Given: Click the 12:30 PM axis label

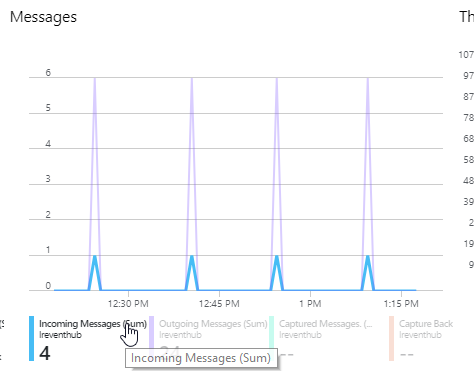Looking at the screenshot, I should coord(128,304).
